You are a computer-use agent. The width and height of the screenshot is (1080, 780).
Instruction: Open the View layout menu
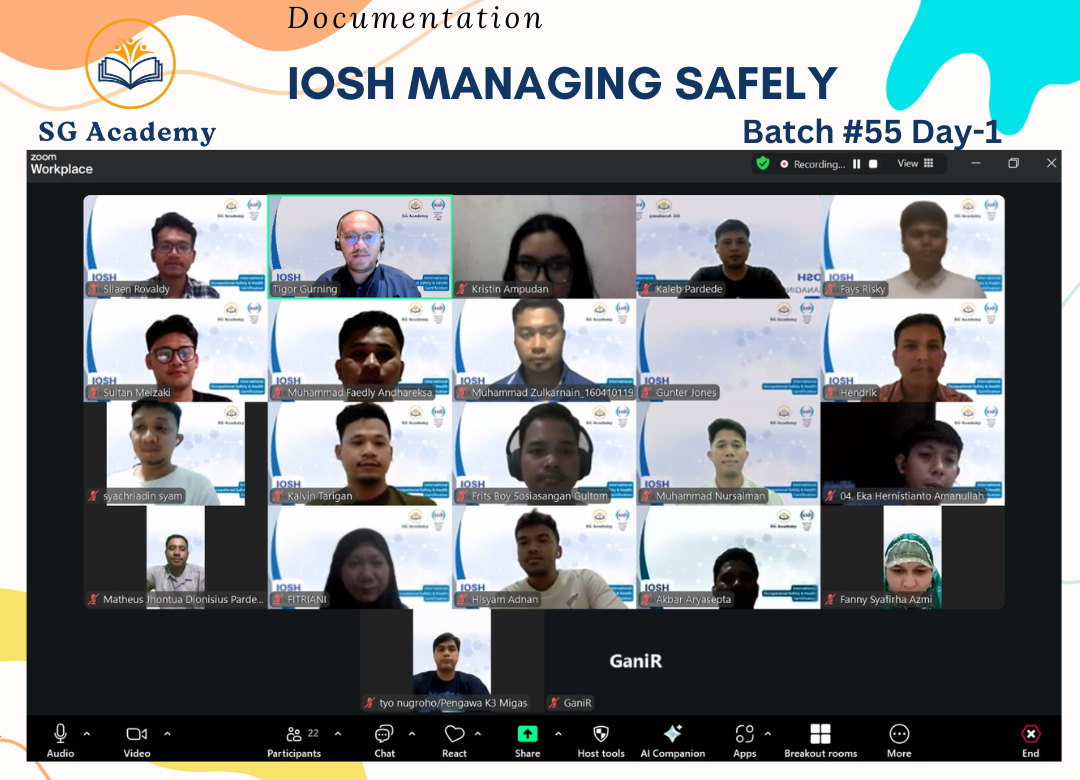click(915, 163)
